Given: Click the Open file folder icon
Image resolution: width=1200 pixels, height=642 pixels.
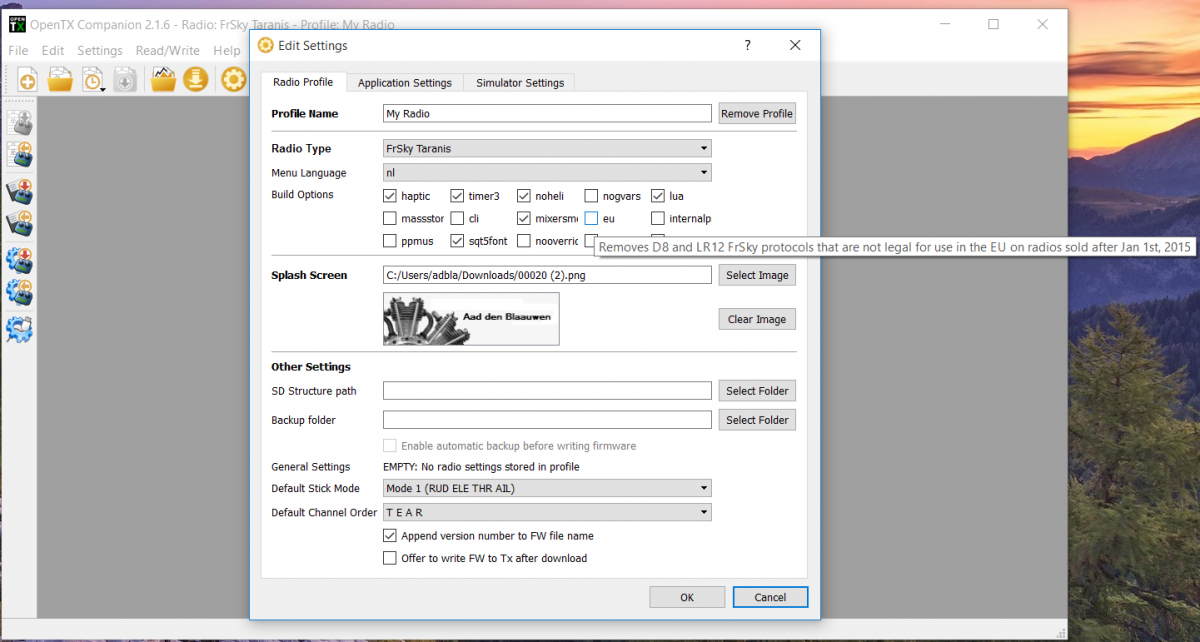Looking at the screenshot, I should [x=60, y=80].
